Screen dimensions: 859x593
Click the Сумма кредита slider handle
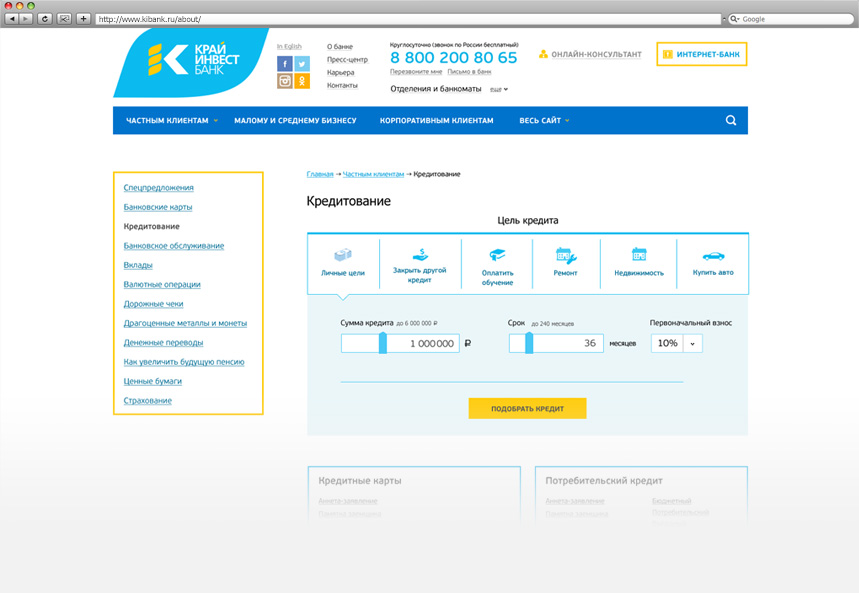click(383, 343)
